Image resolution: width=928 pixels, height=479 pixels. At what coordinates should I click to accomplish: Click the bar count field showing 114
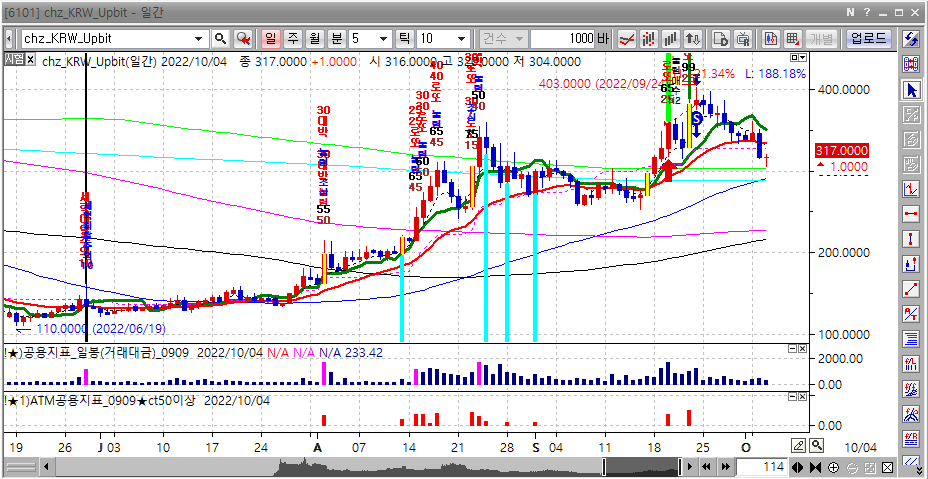[x=763, y=467]
